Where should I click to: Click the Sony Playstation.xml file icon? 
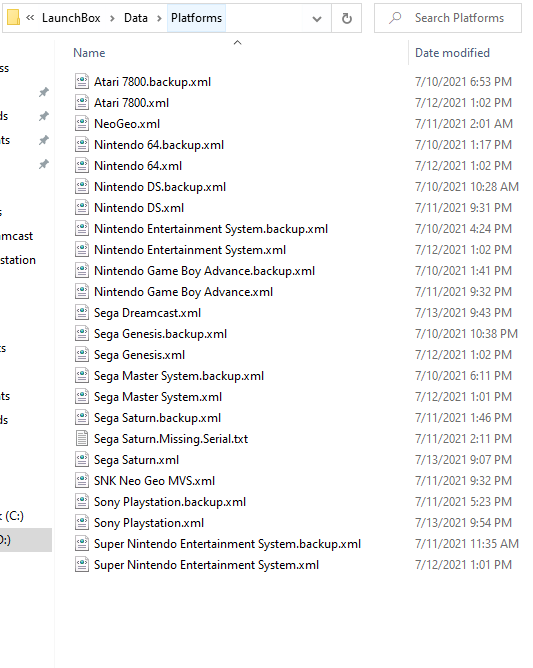click(82, 523)
